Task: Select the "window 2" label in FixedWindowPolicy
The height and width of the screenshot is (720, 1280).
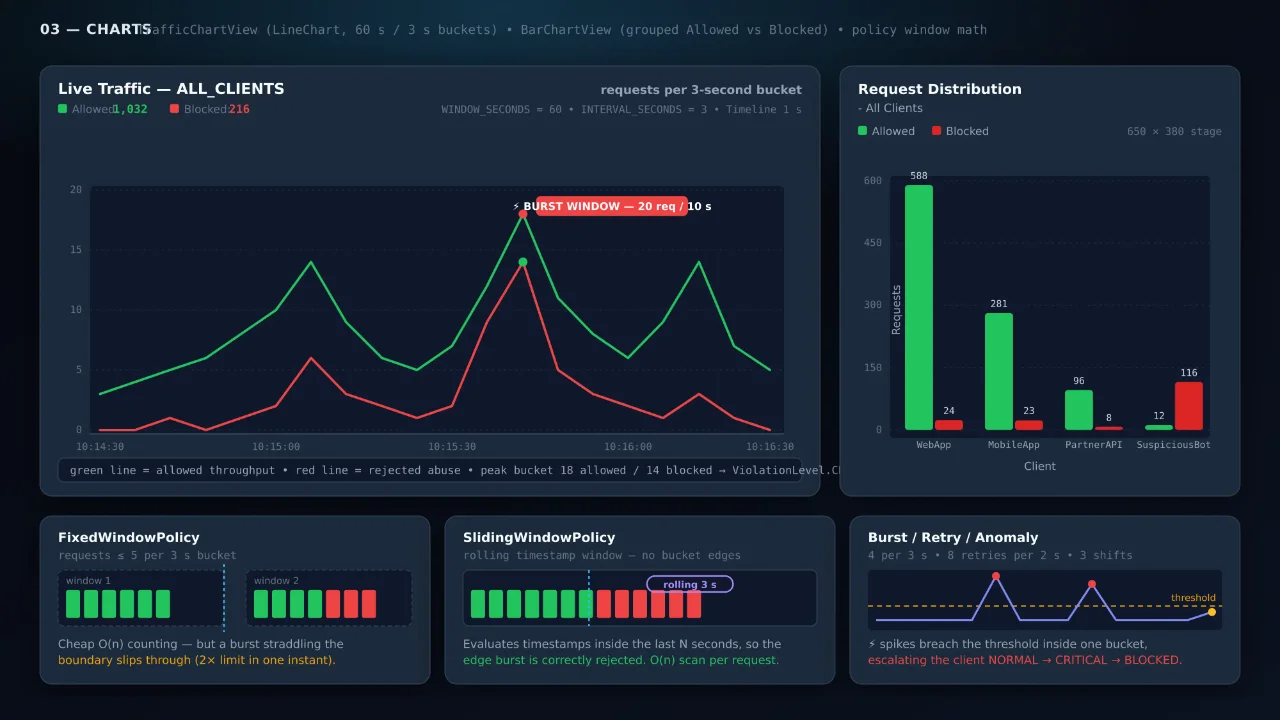Action: pos(277,581)
